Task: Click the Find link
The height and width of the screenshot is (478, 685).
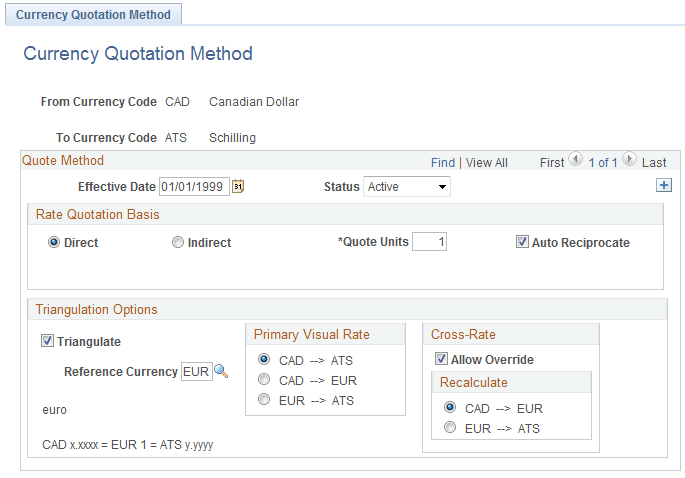Action: click(443, 162)
